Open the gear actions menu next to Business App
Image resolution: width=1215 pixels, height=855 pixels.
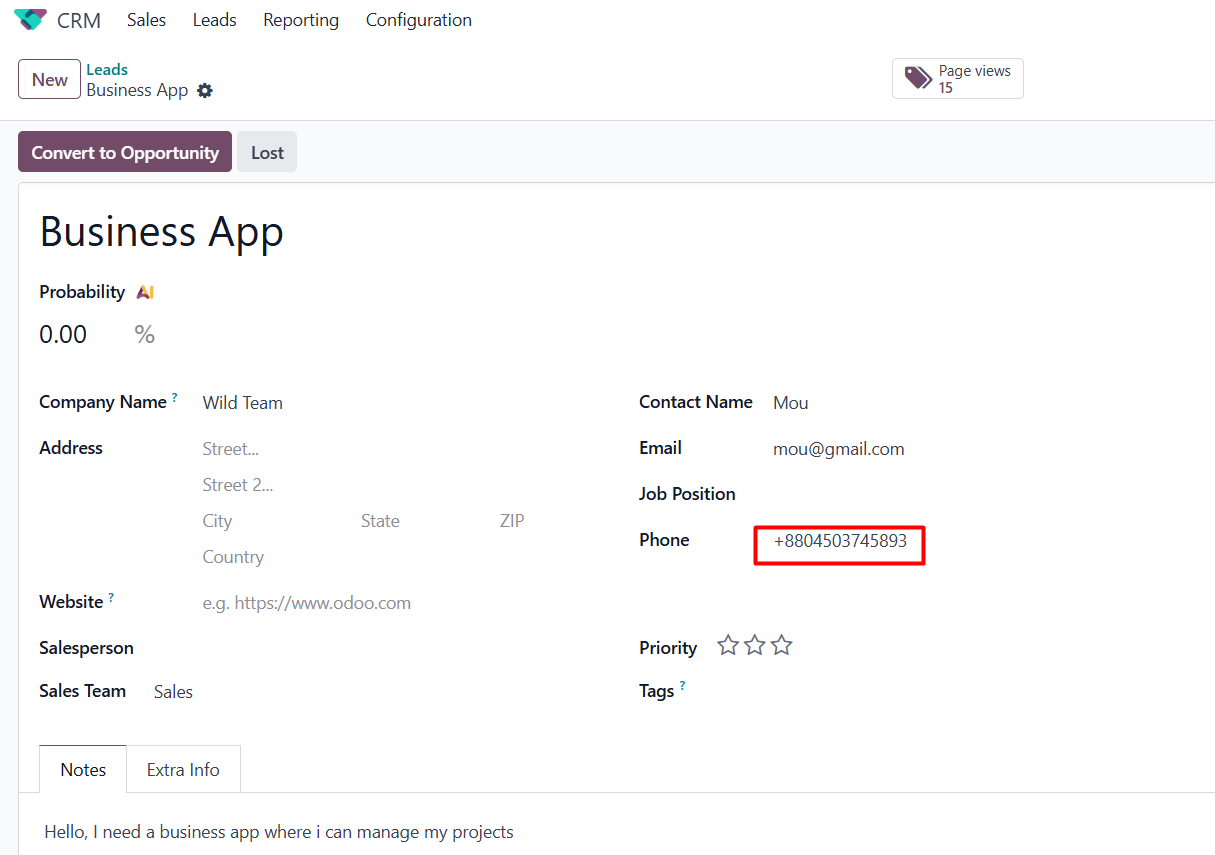[205, 91]
